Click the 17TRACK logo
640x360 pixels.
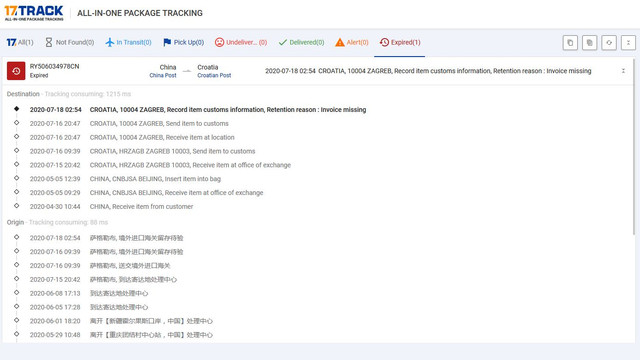tap(34, 13)
